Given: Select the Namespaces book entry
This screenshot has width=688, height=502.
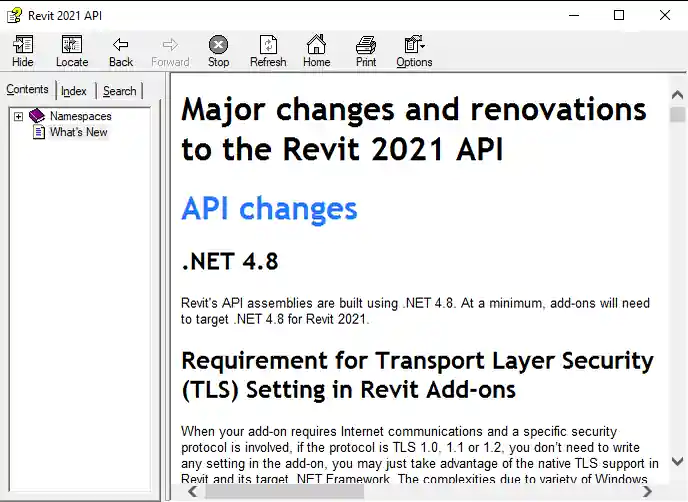Looking at the screenshot, I should (80, 116).
